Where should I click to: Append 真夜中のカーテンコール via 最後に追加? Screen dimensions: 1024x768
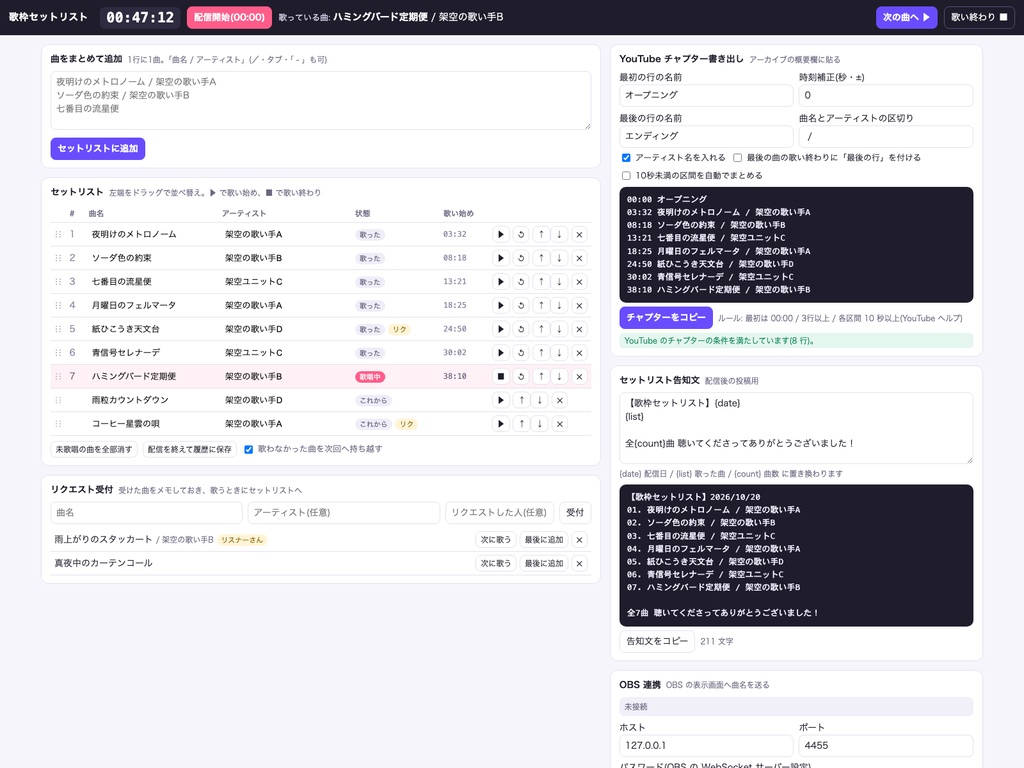(544, 564)
